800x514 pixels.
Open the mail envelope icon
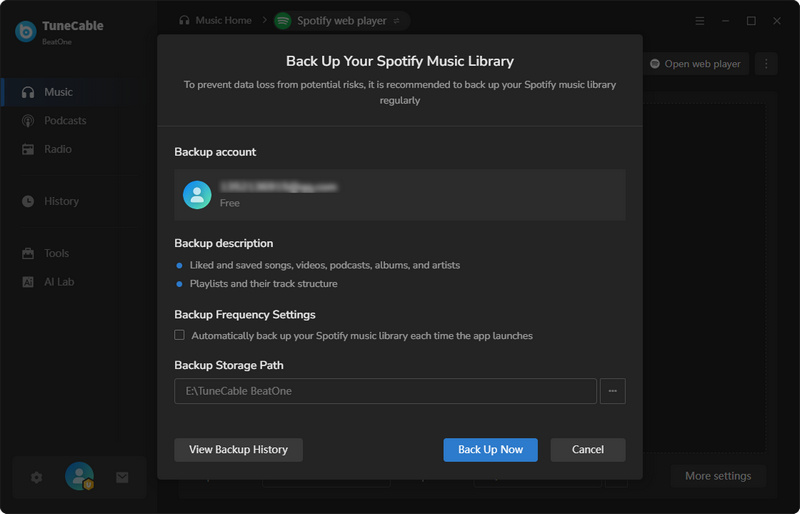pyautogui.click(x=122, y=477)
